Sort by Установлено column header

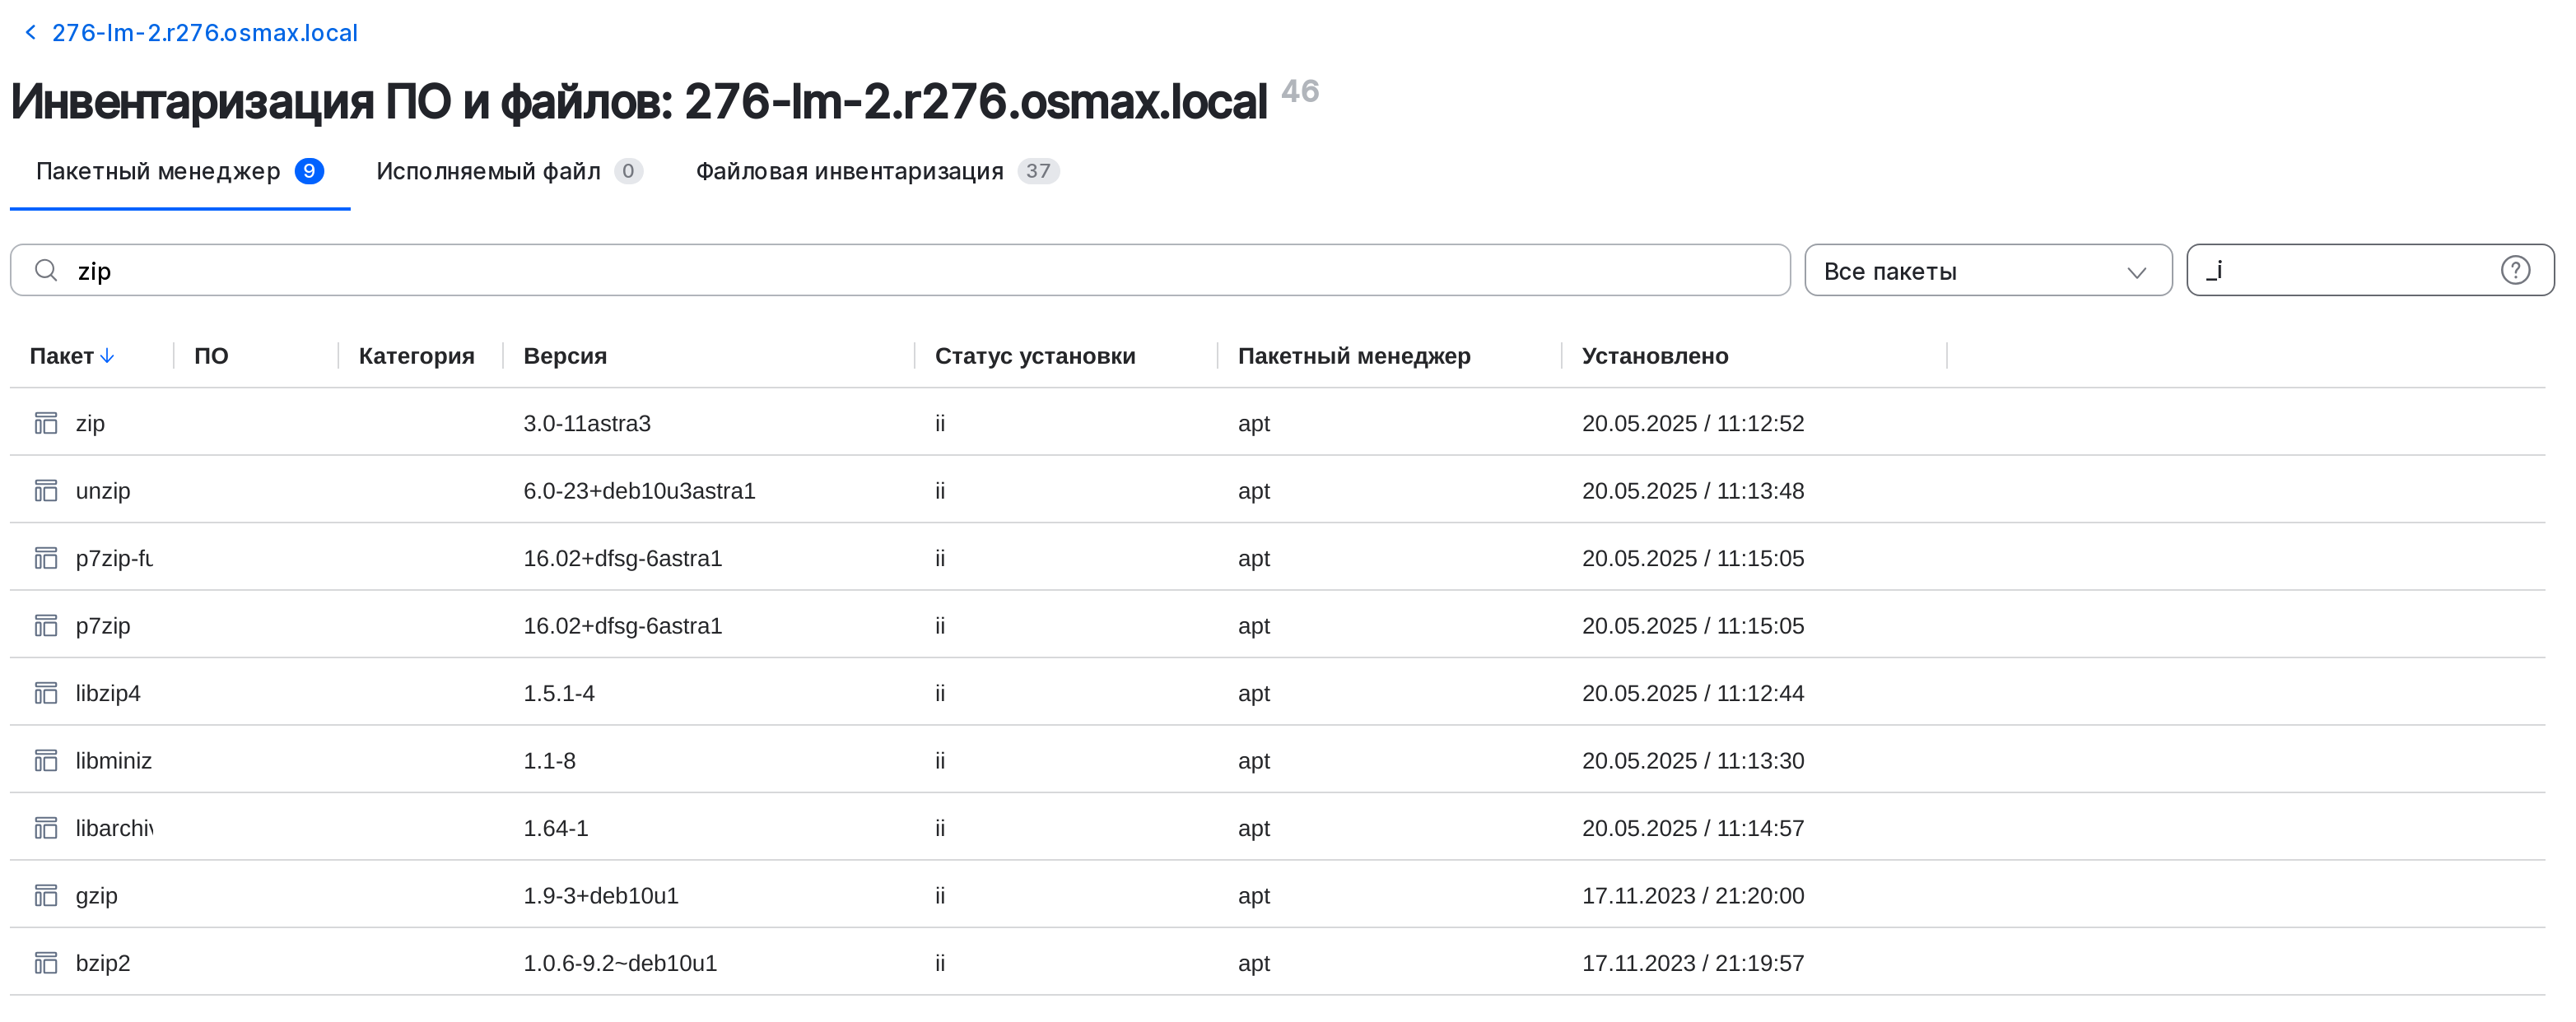tap(1654, 356)
